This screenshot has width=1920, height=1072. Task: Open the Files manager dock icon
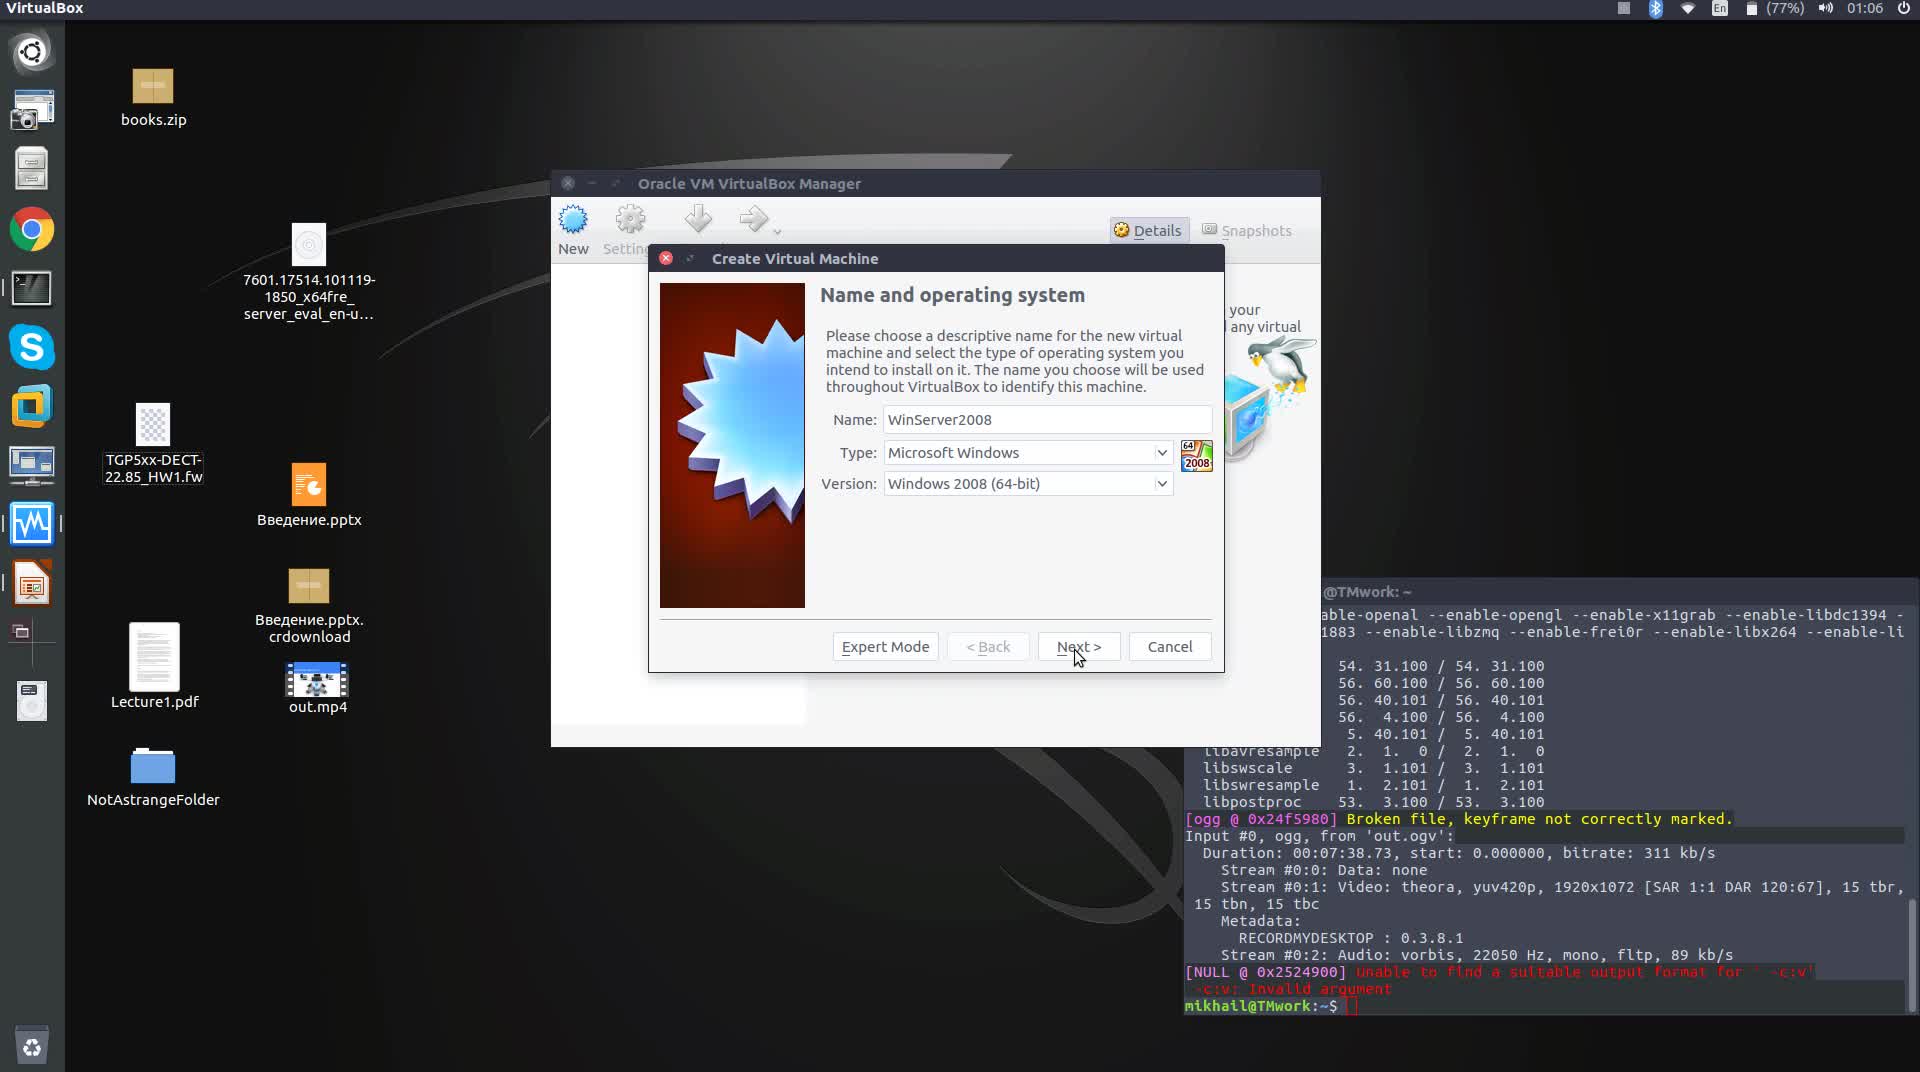click(32, 169)
